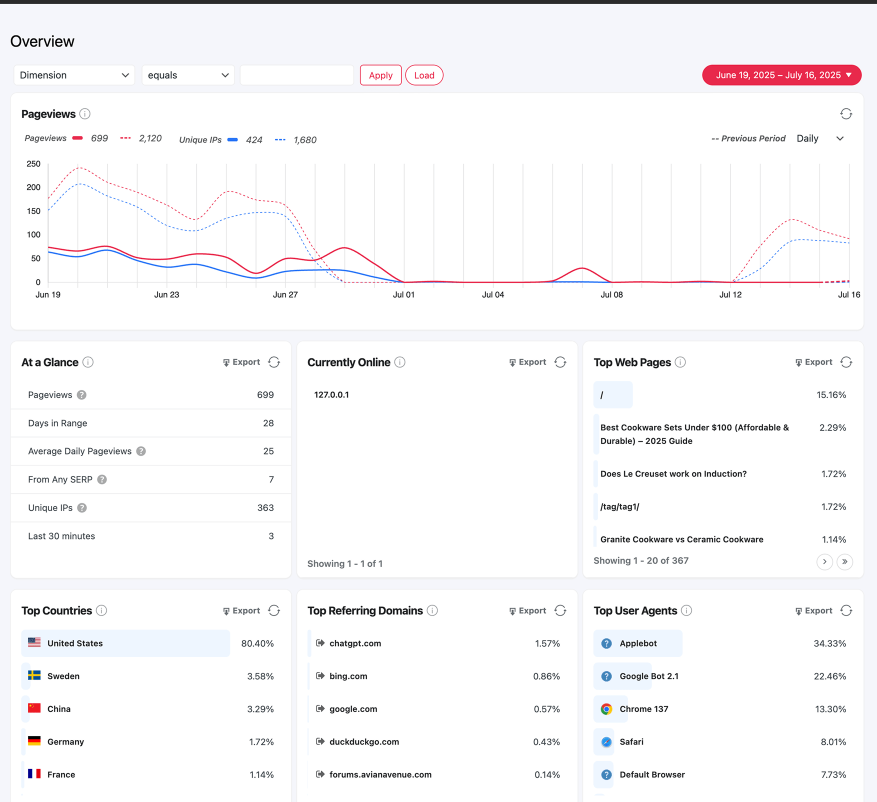Click info icon beside Top Countries
The height and width of the screenshot is (802, 877).
(102, 610)
